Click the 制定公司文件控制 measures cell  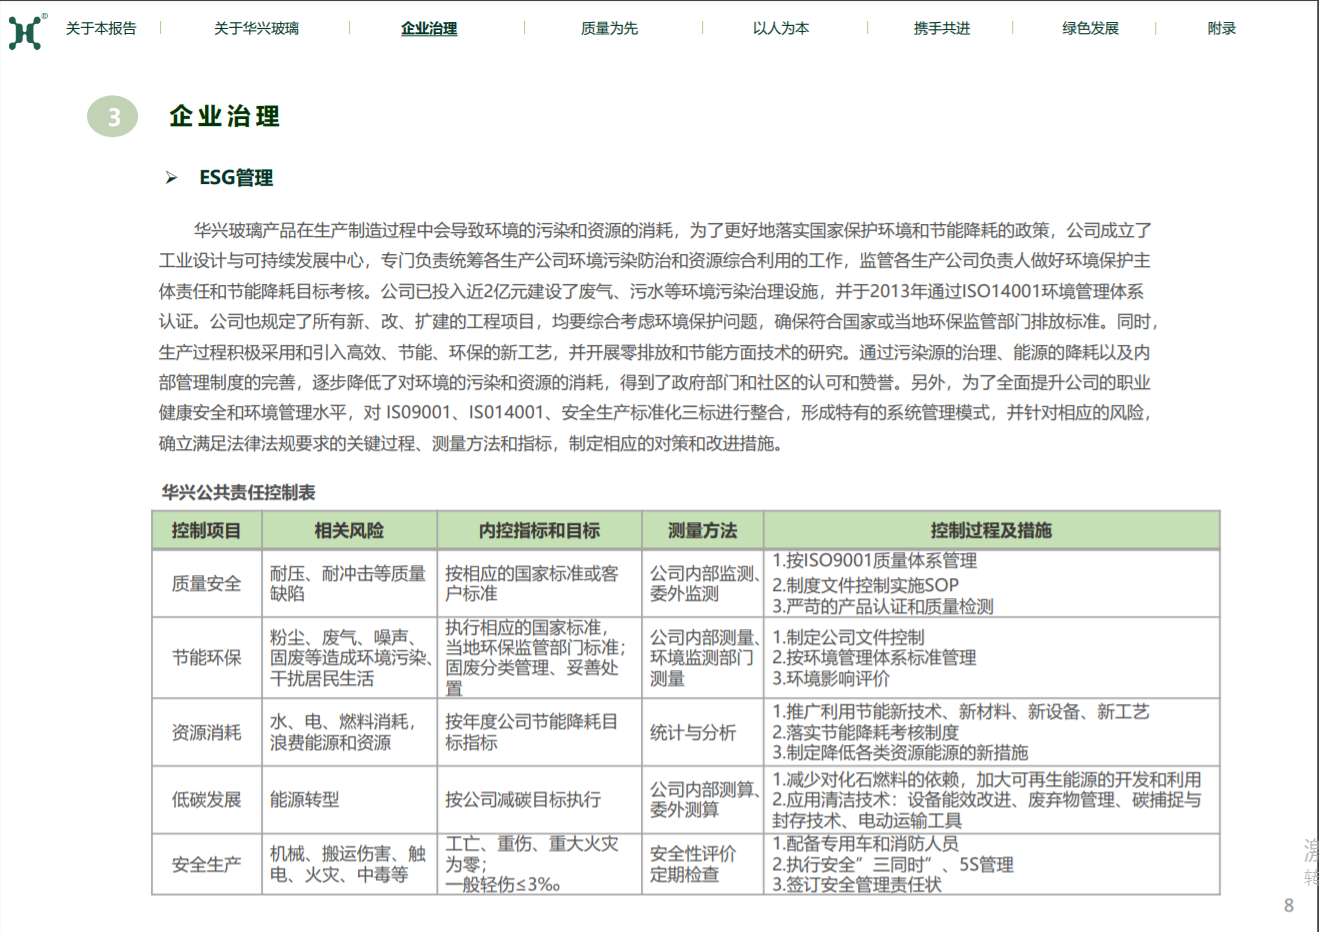tap(991, 657)
